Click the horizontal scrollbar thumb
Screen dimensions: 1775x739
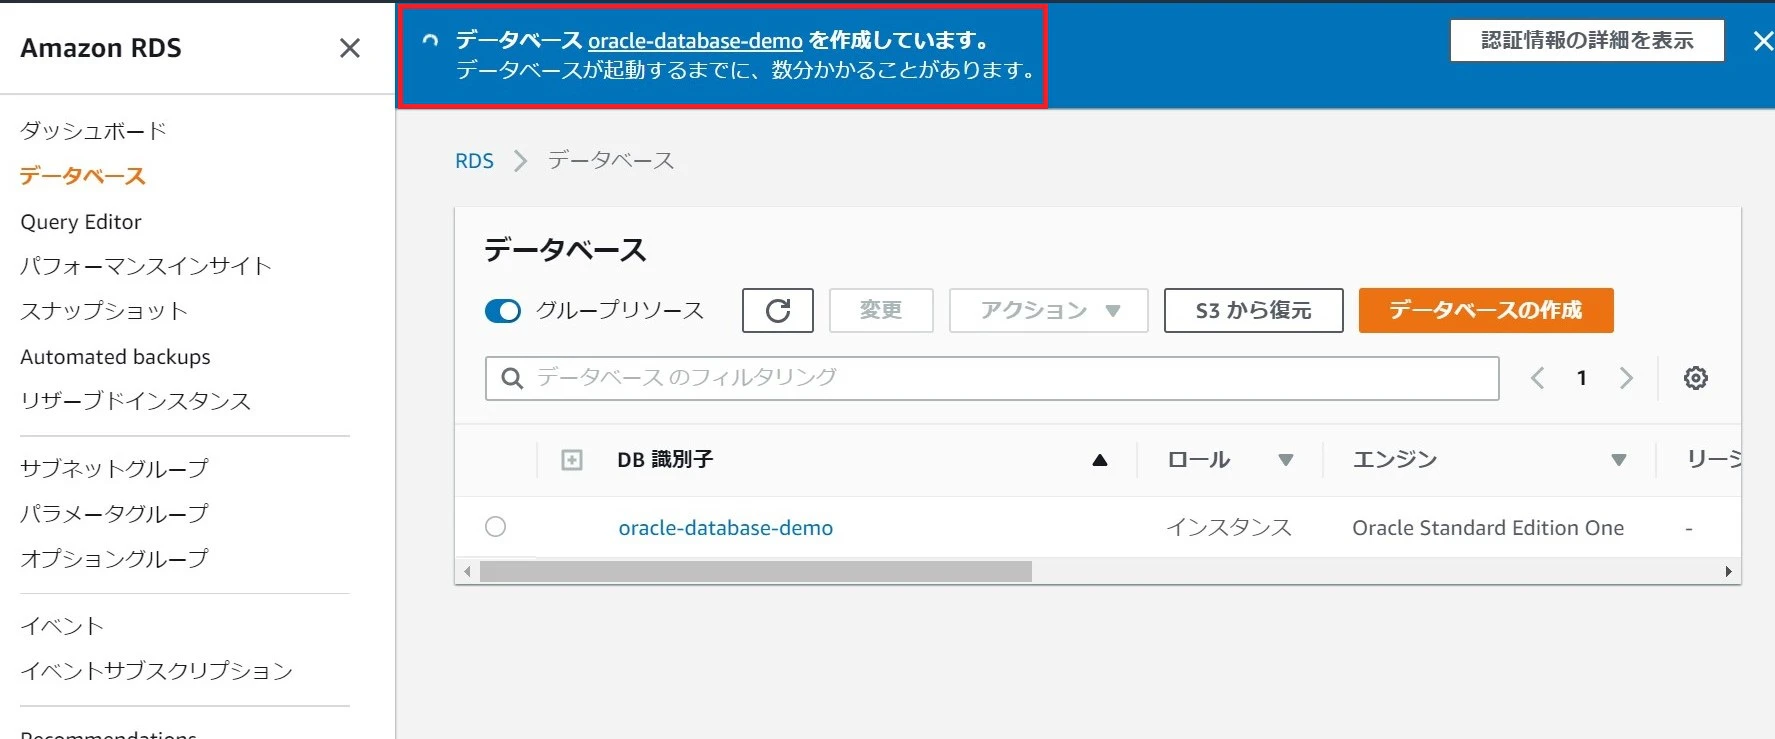tap(756, 572)
